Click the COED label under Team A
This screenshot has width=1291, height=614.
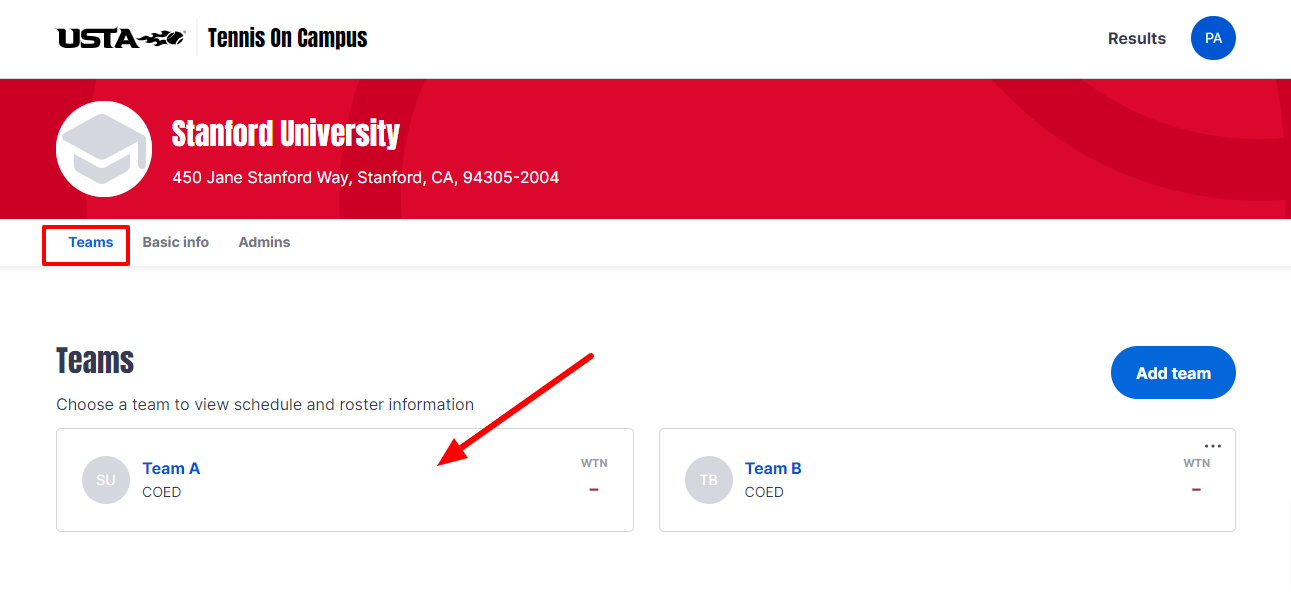162,492
